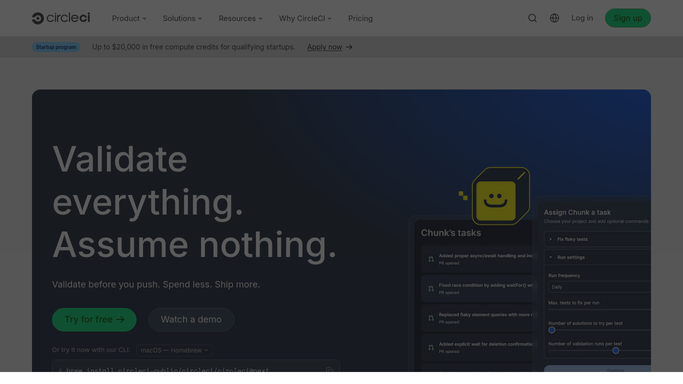The image size is (683, 384).
Task: Go to the Pricing page
Action: pyautogui.click(x=360, y=18)
